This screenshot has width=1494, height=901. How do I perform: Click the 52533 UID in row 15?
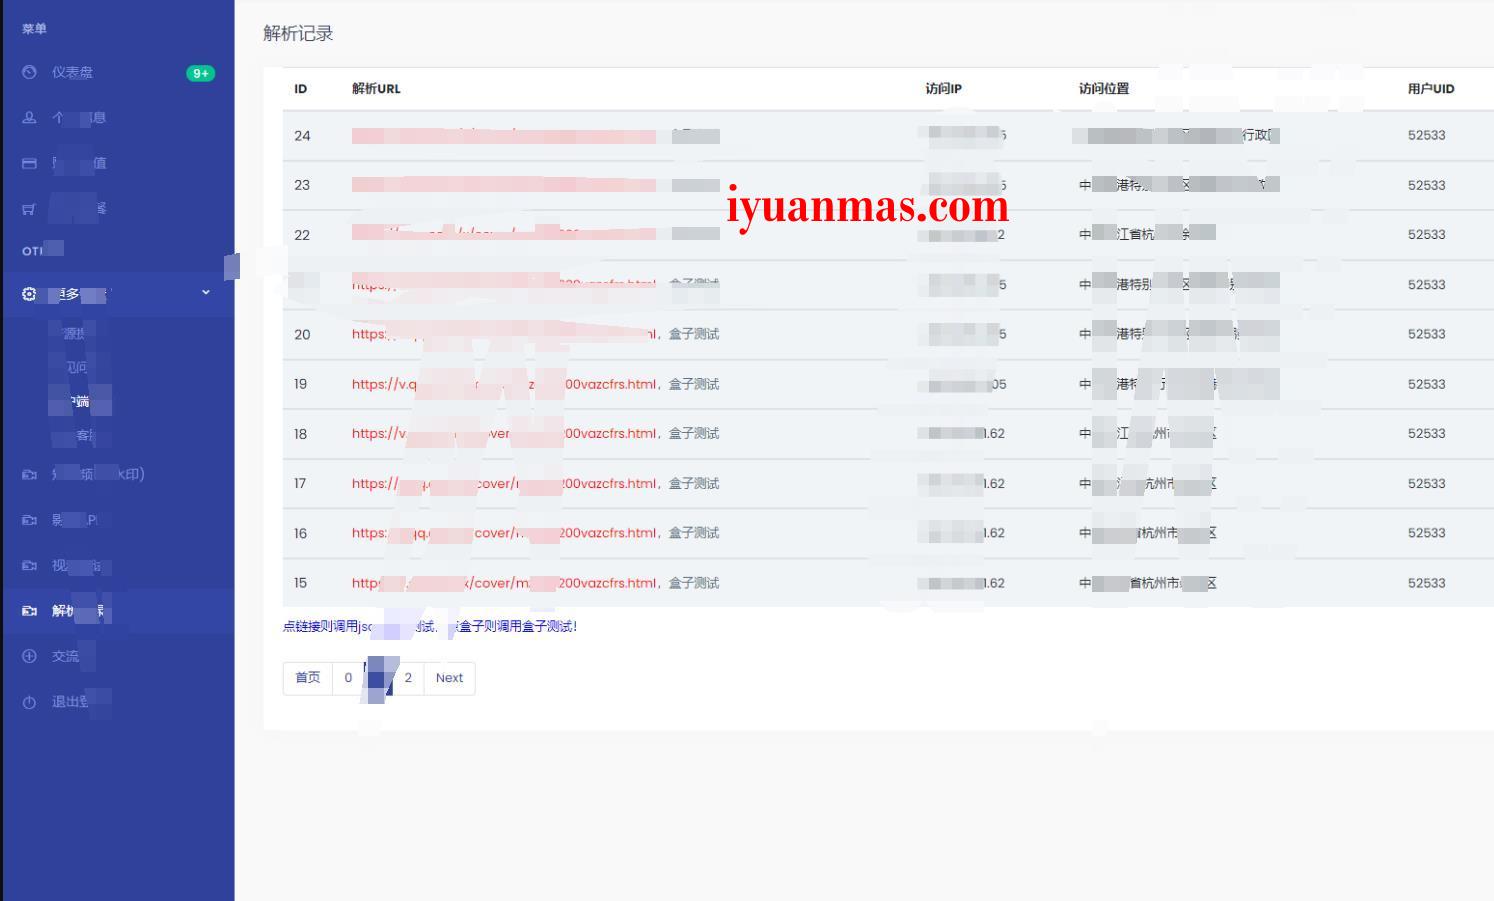[1426, 583]
